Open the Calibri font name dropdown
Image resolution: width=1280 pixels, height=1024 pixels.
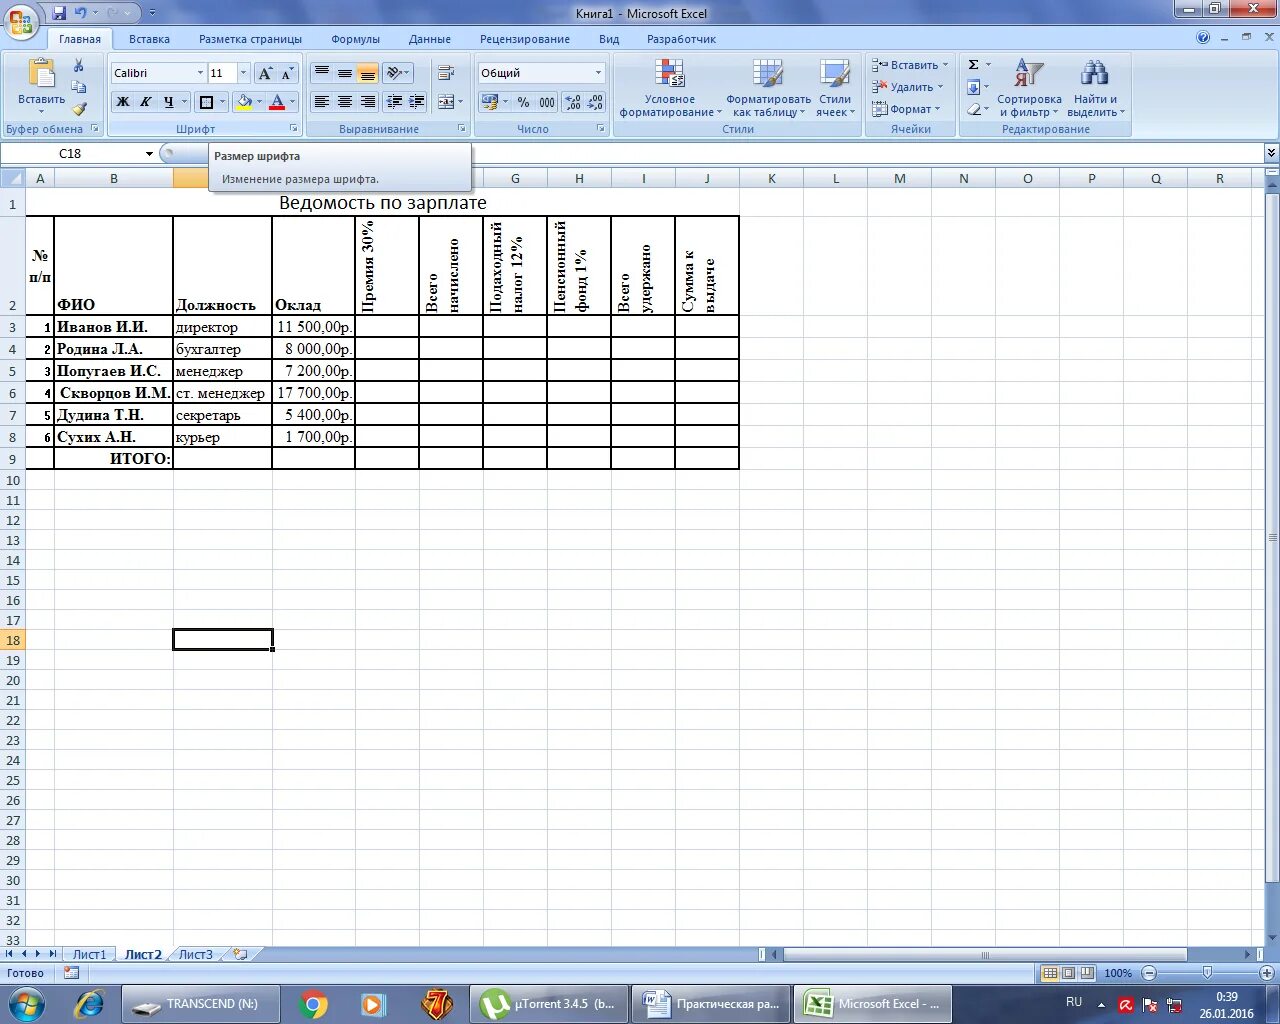pos(200,73)
